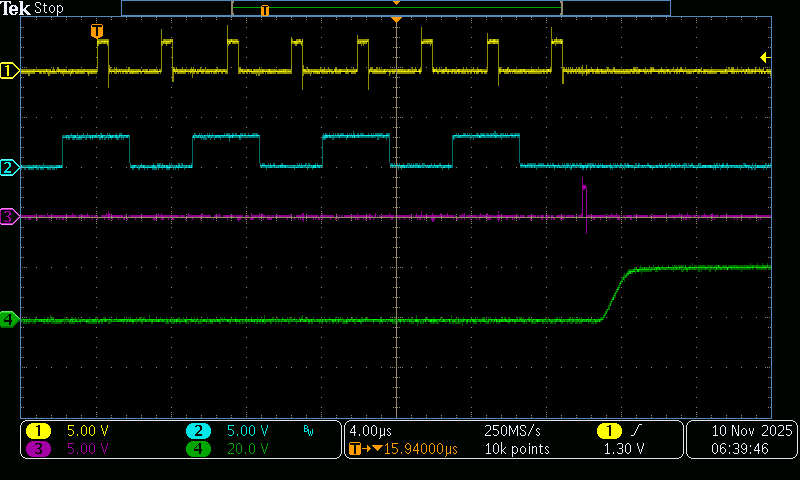Click the T marker in the record overview bar
This screenshot has height=480, width=800.
pos(265,9)
